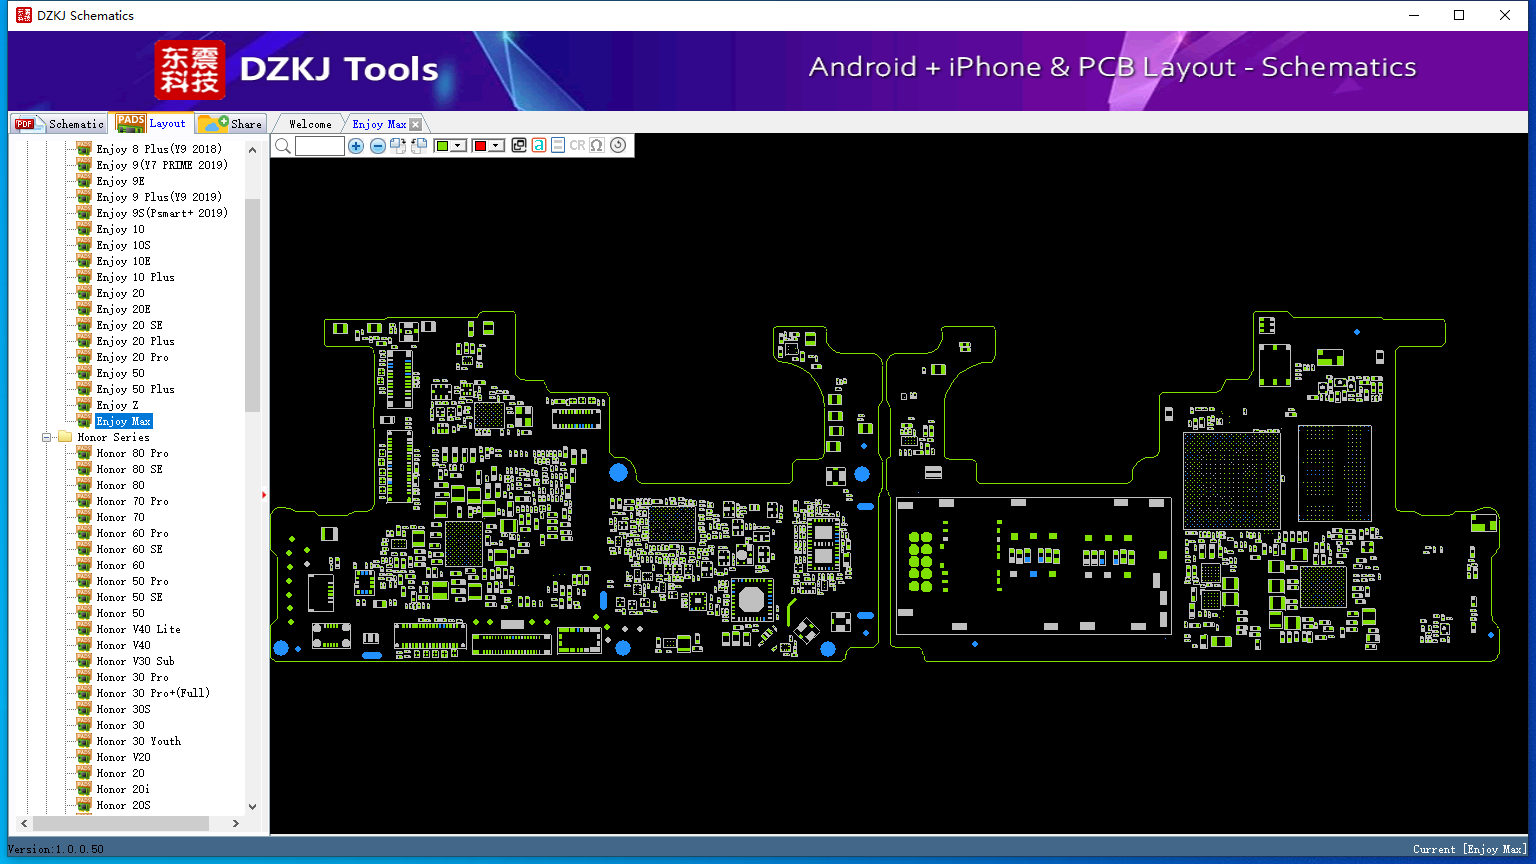
Task: Click the blue lines list icon
Action: pos(558,145)
